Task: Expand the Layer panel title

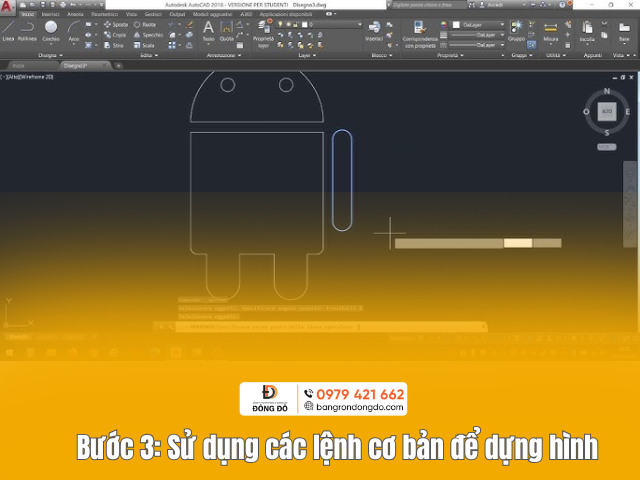Action: pyautogui.click(x=307, y=55)
